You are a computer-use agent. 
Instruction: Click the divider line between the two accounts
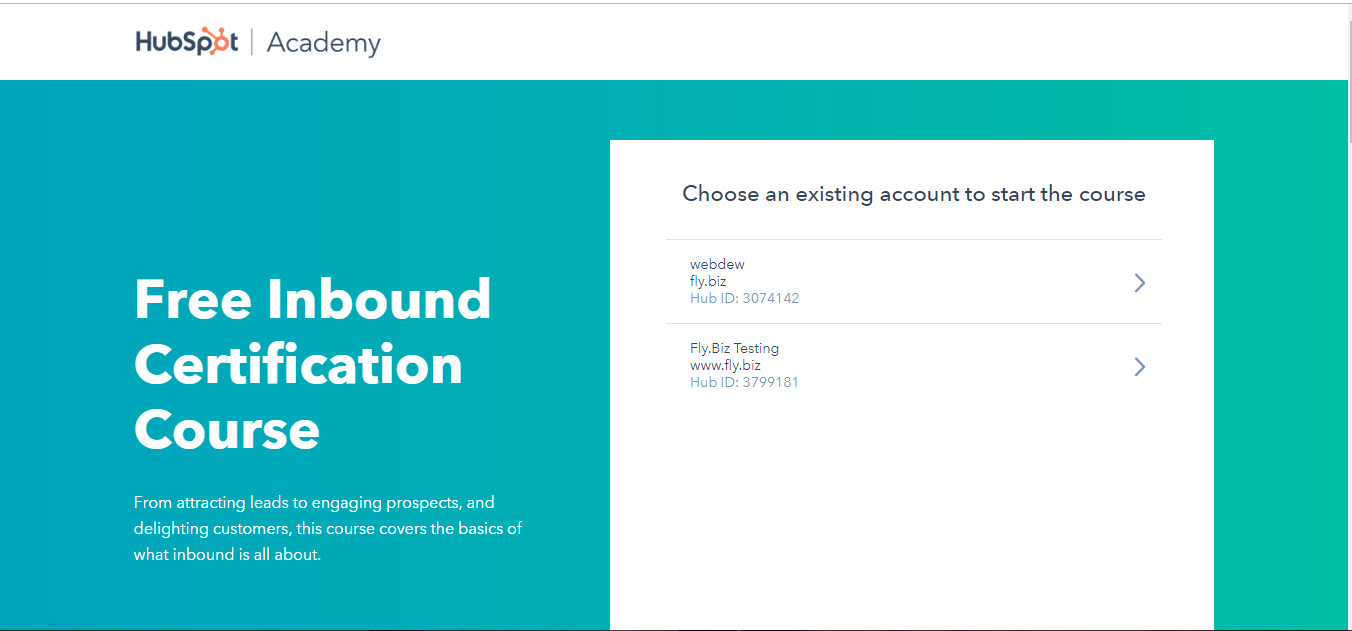coord(913,323)
